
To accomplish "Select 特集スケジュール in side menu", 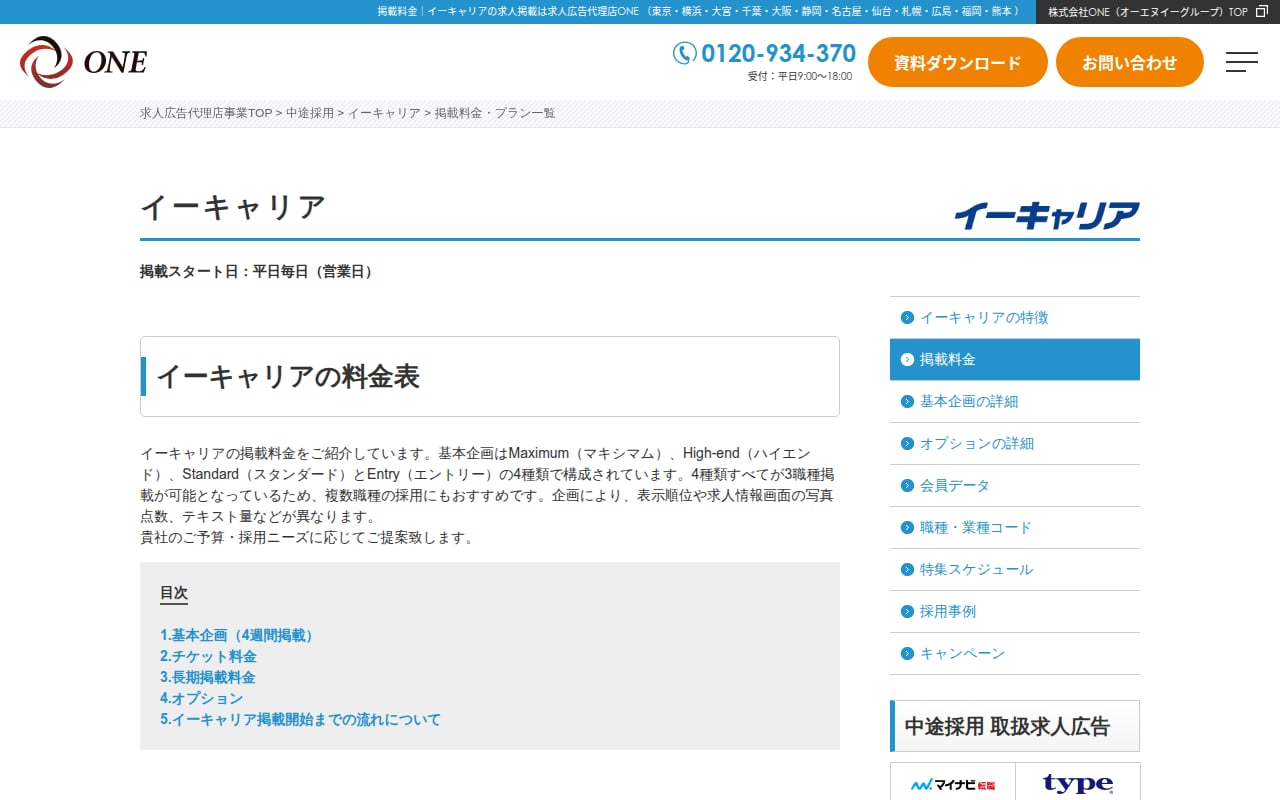I will [1015, 570].
